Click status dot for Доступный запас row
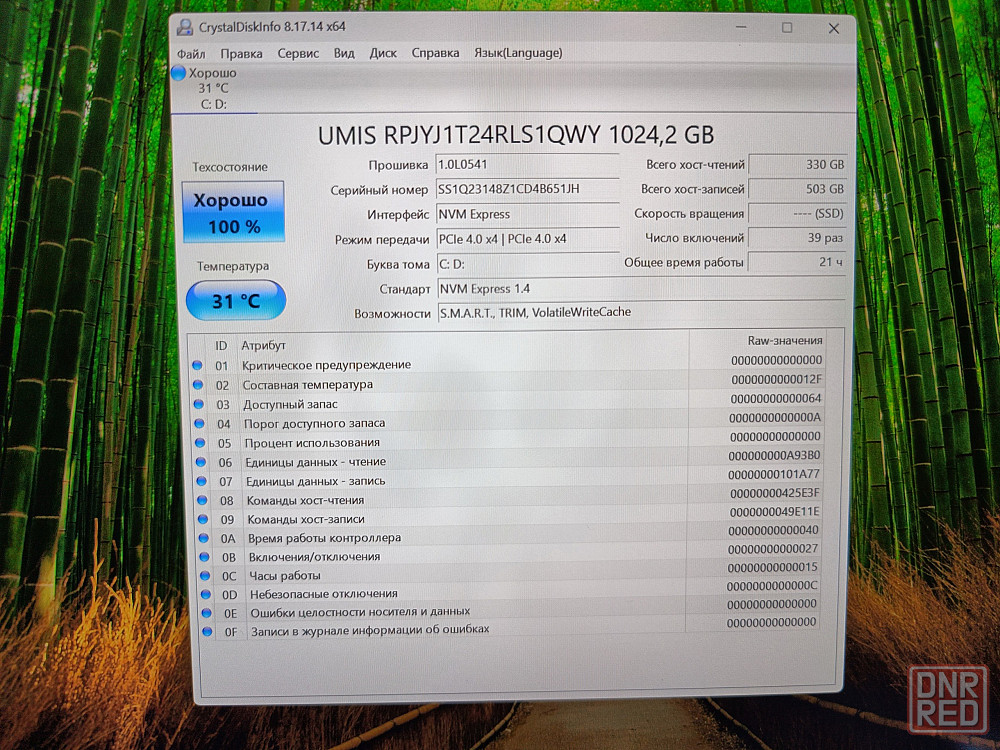The height and width of the screenshot is (750, 1000). [198, 404]
